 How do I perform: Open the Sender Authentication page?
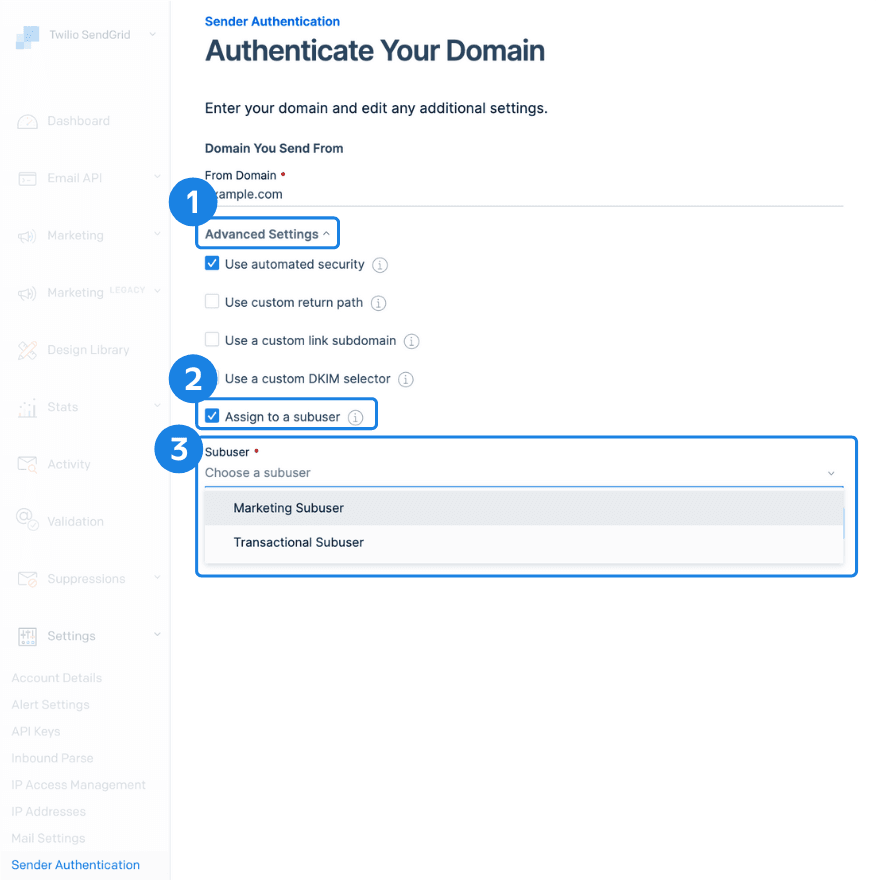(x=74, y=864)
